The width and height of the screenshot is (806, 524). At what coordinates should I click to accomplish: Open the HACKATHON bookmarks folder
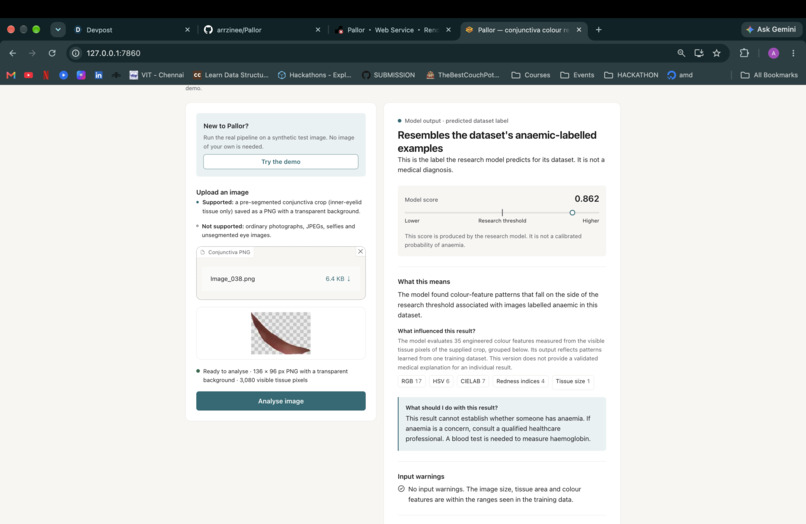[x=631, y=75]
